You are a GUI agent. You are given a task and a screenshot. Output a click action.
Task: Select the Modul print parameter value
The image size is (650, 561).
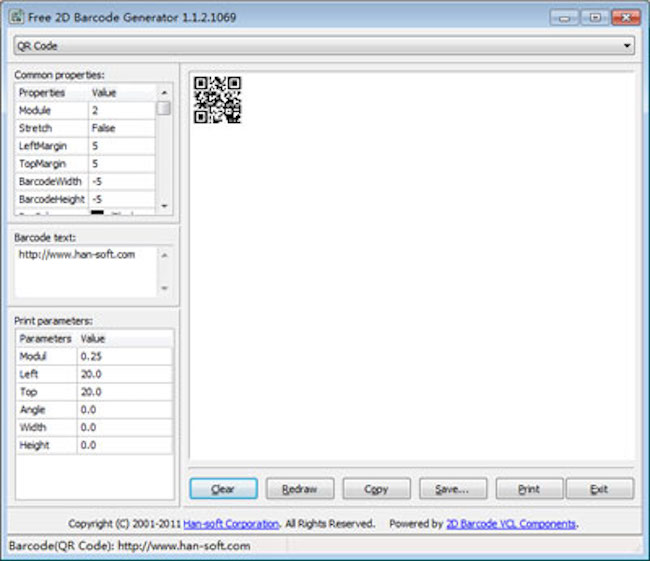tap(123, 356)
